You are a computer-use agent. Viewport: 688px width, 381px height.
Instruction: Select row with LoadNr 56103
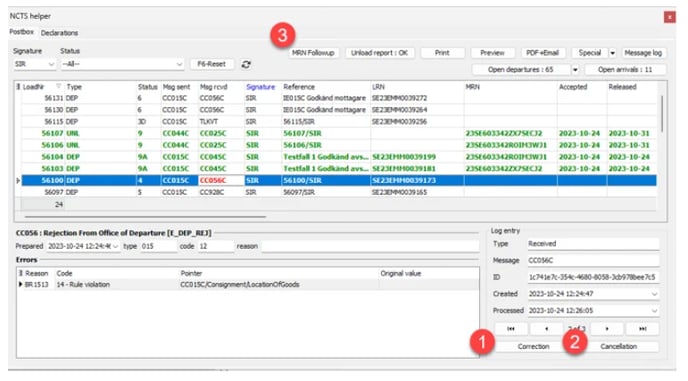coord(339,169)
